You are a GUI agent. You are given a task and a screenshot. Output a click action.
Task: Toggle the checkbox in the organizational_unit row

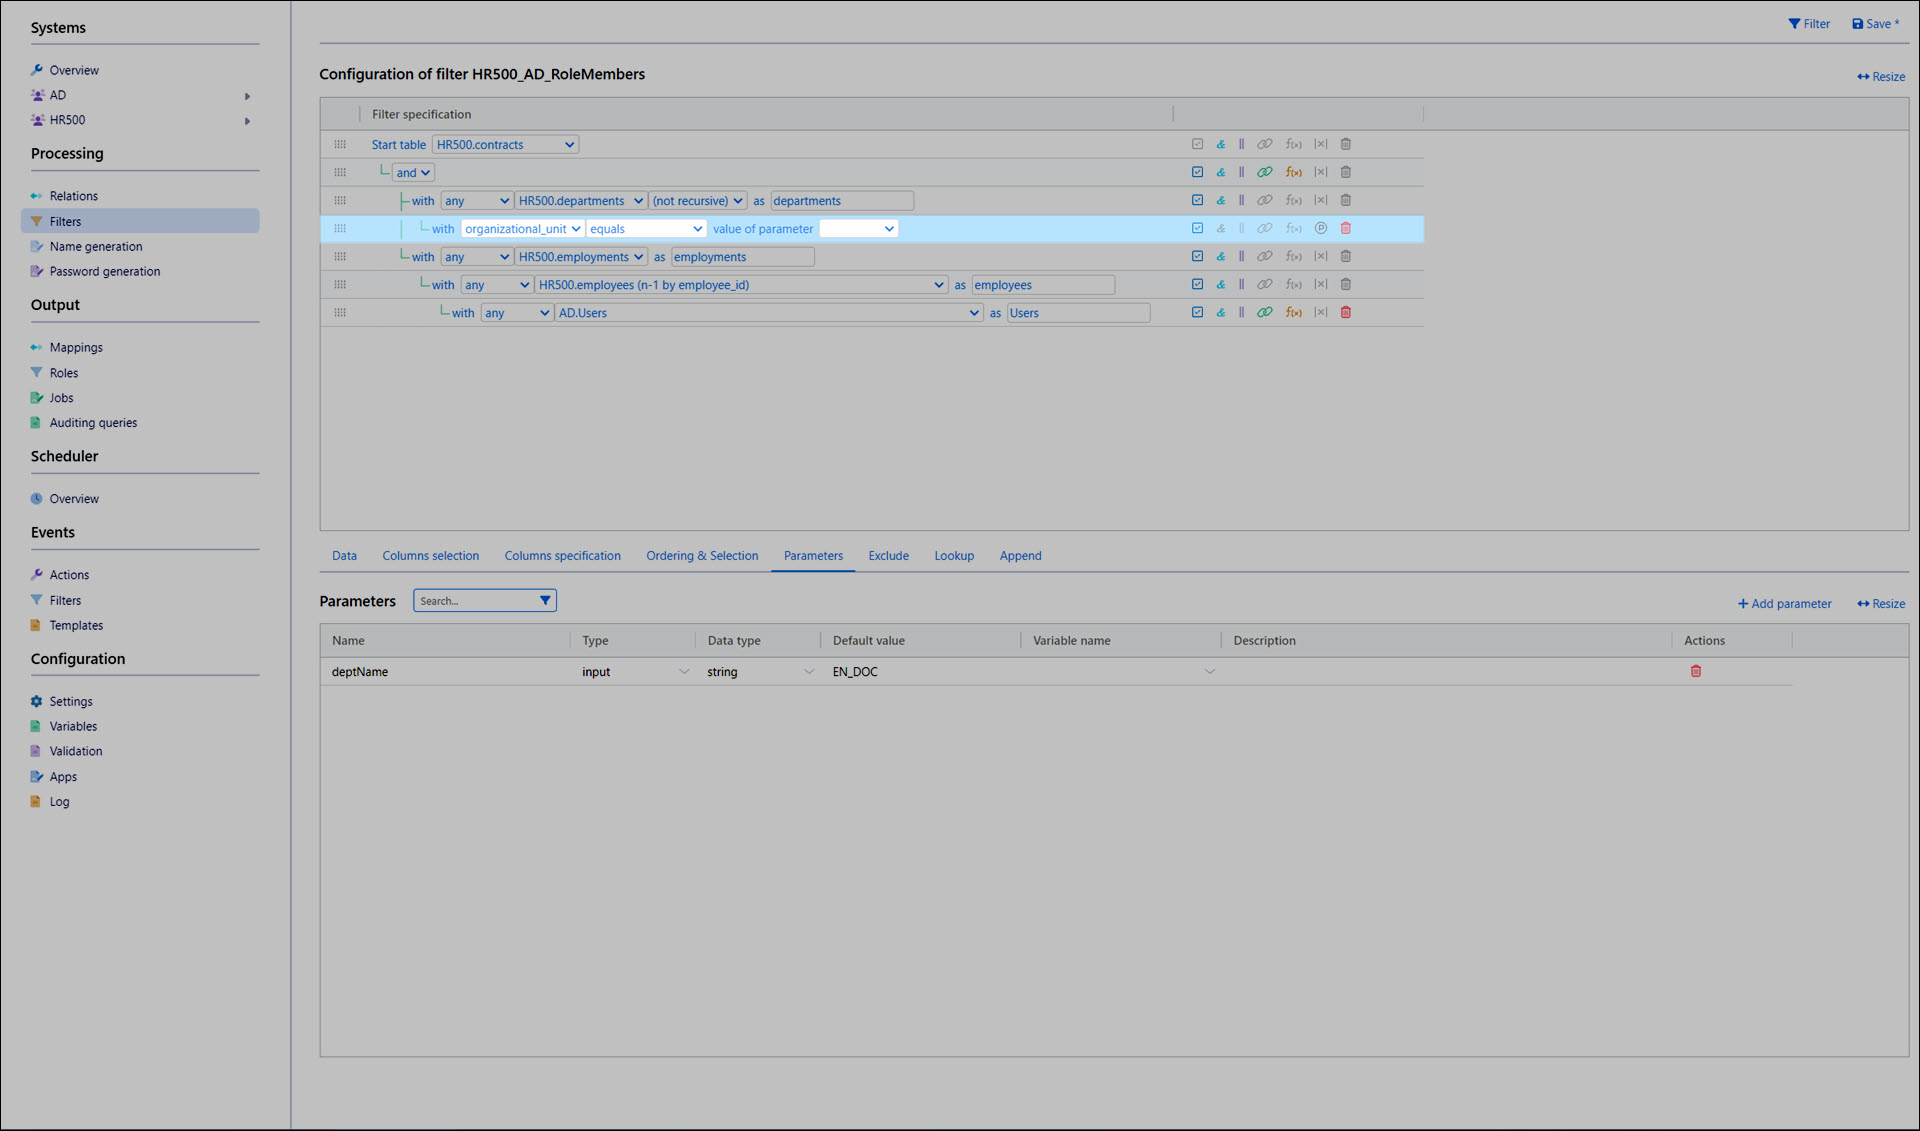coord(1197,229)
